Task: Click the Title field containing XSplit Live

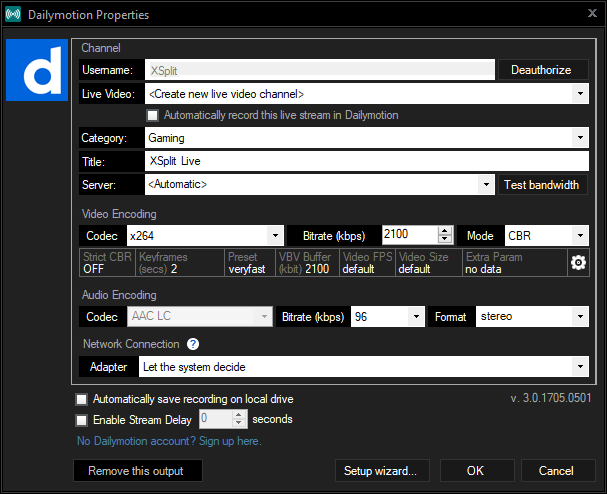Action: coord(367,161)
